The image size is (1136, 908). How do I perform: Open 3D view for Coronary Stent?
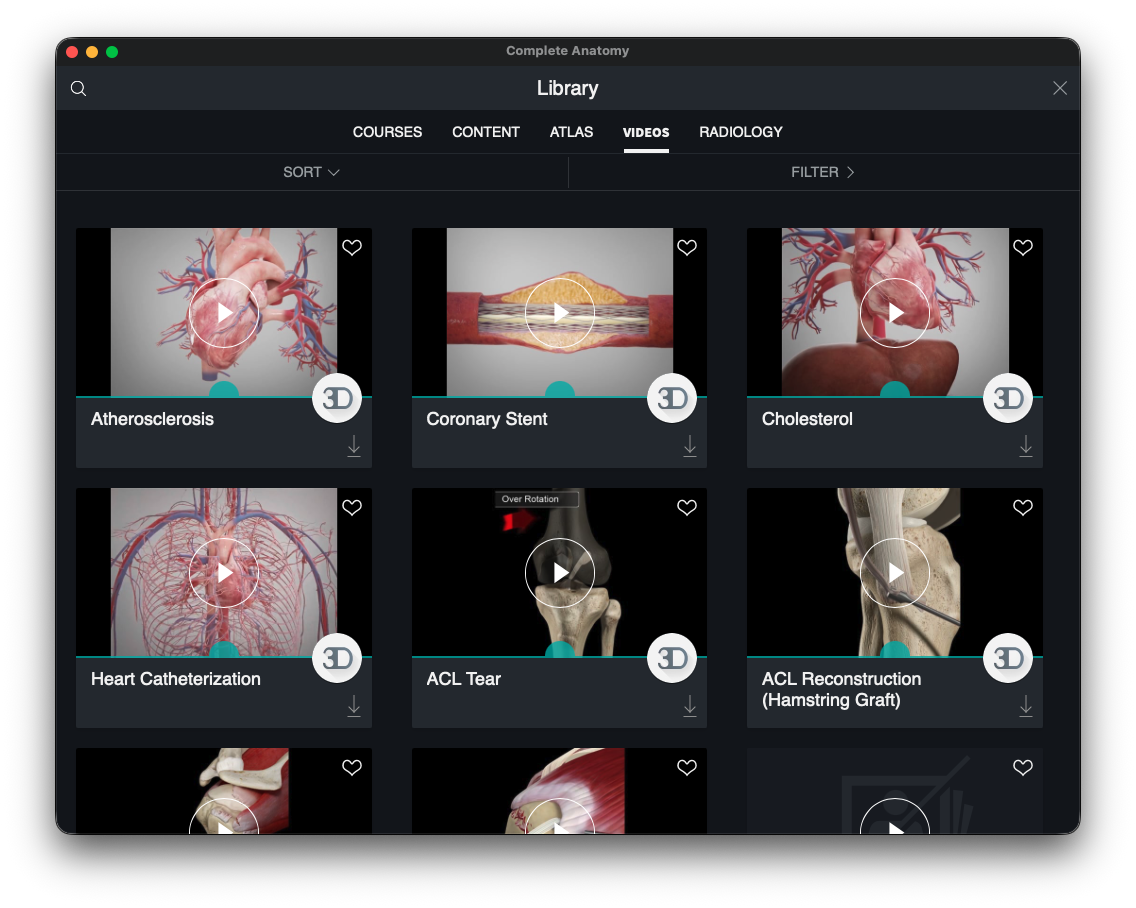tap(672, 398)
